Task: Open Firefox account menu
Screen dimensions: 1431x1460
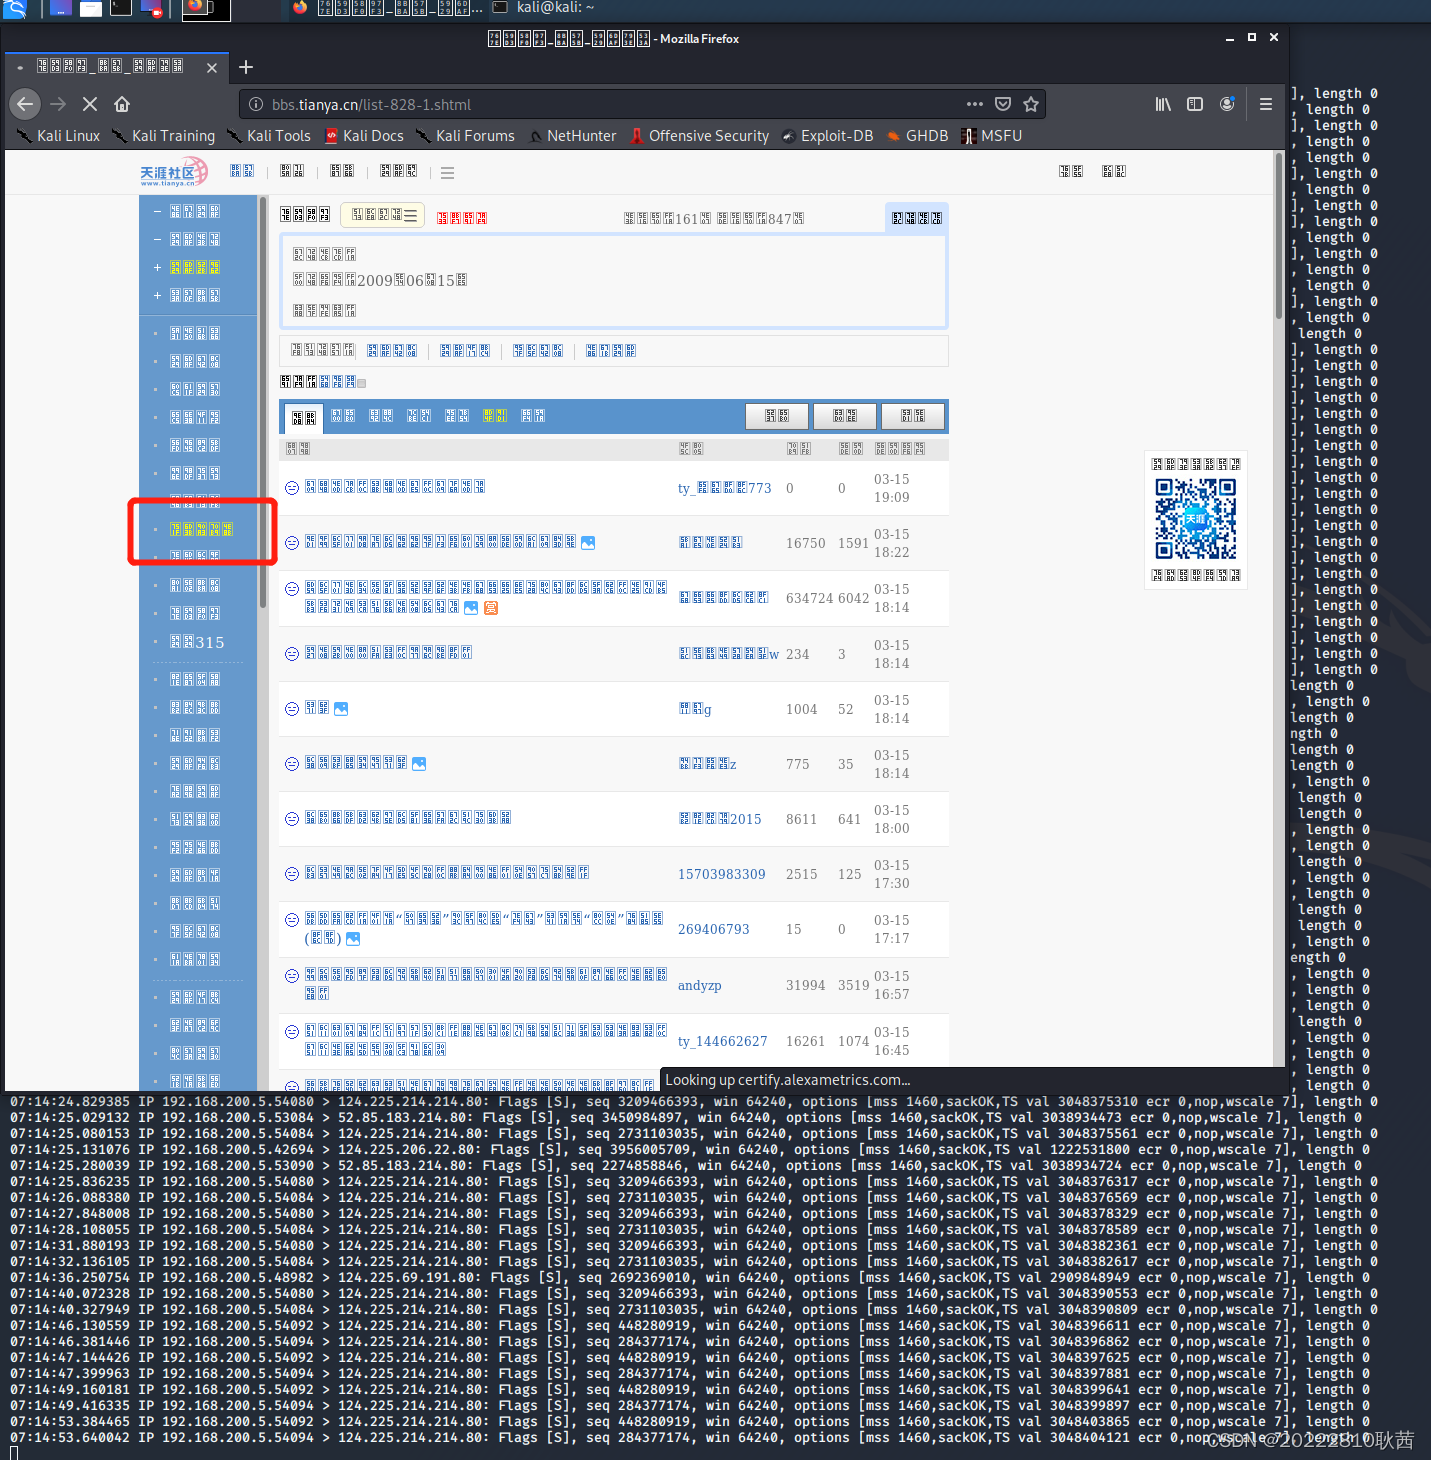Action: coord(1227,104)
